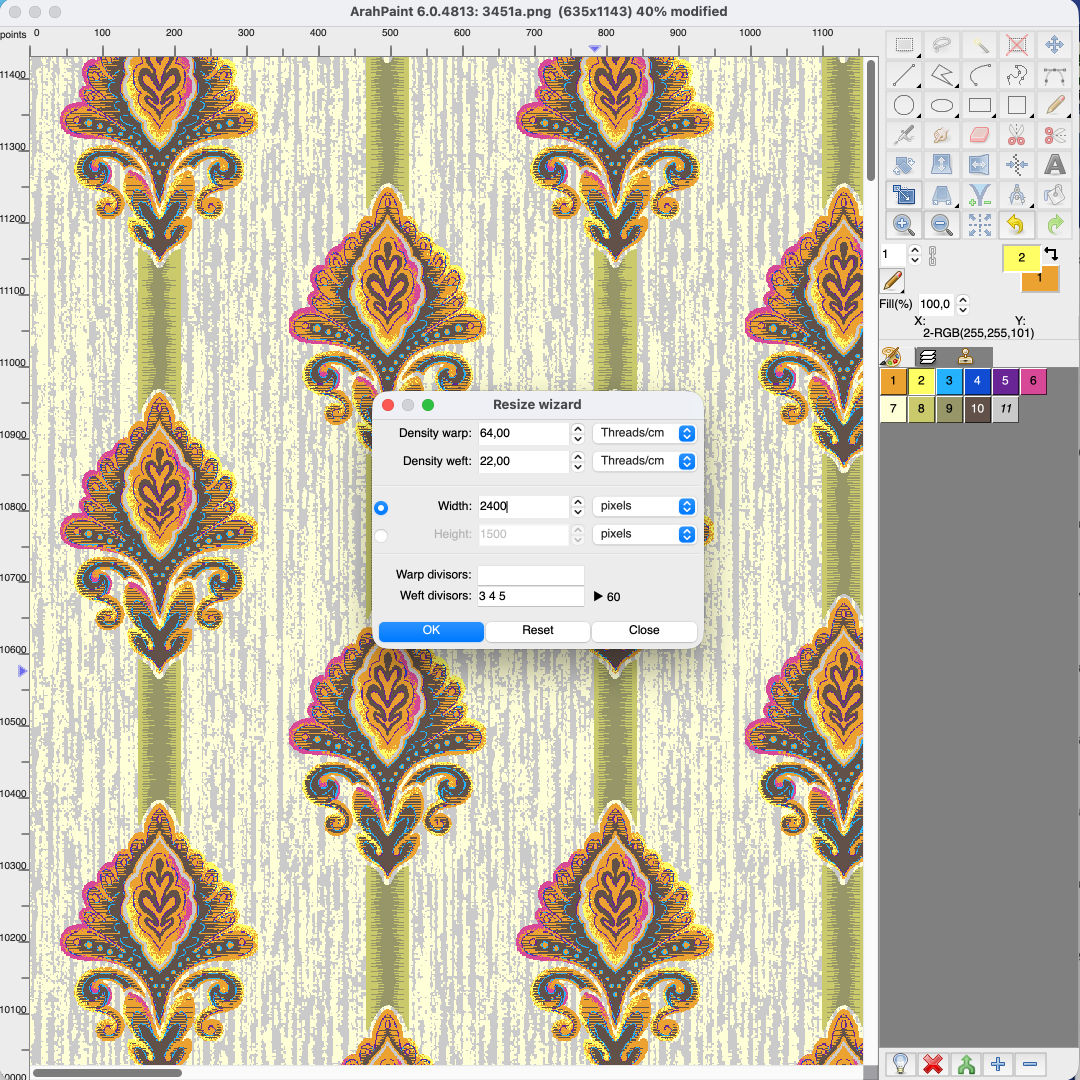This screenshot has width=1080, height=1080.
Task: Click the zoom in magnifier
Action: pos(903,224)
